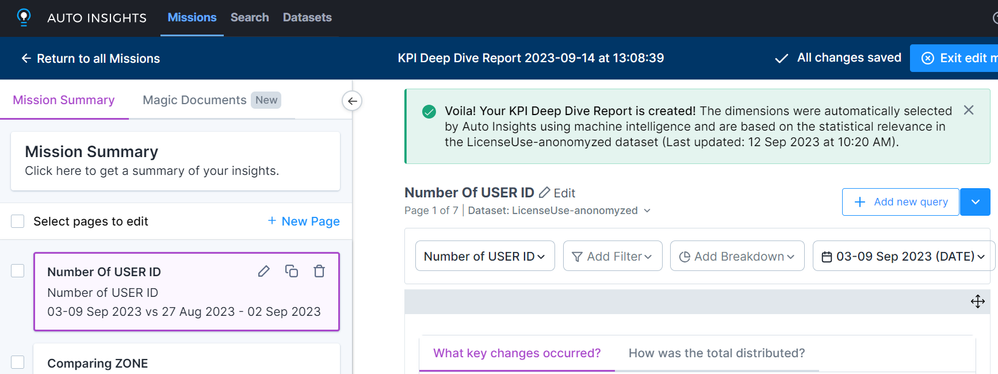This screenshot has width=998, height=374.
Task: Click Return to all Missions
Action: [x=90, y=59]
